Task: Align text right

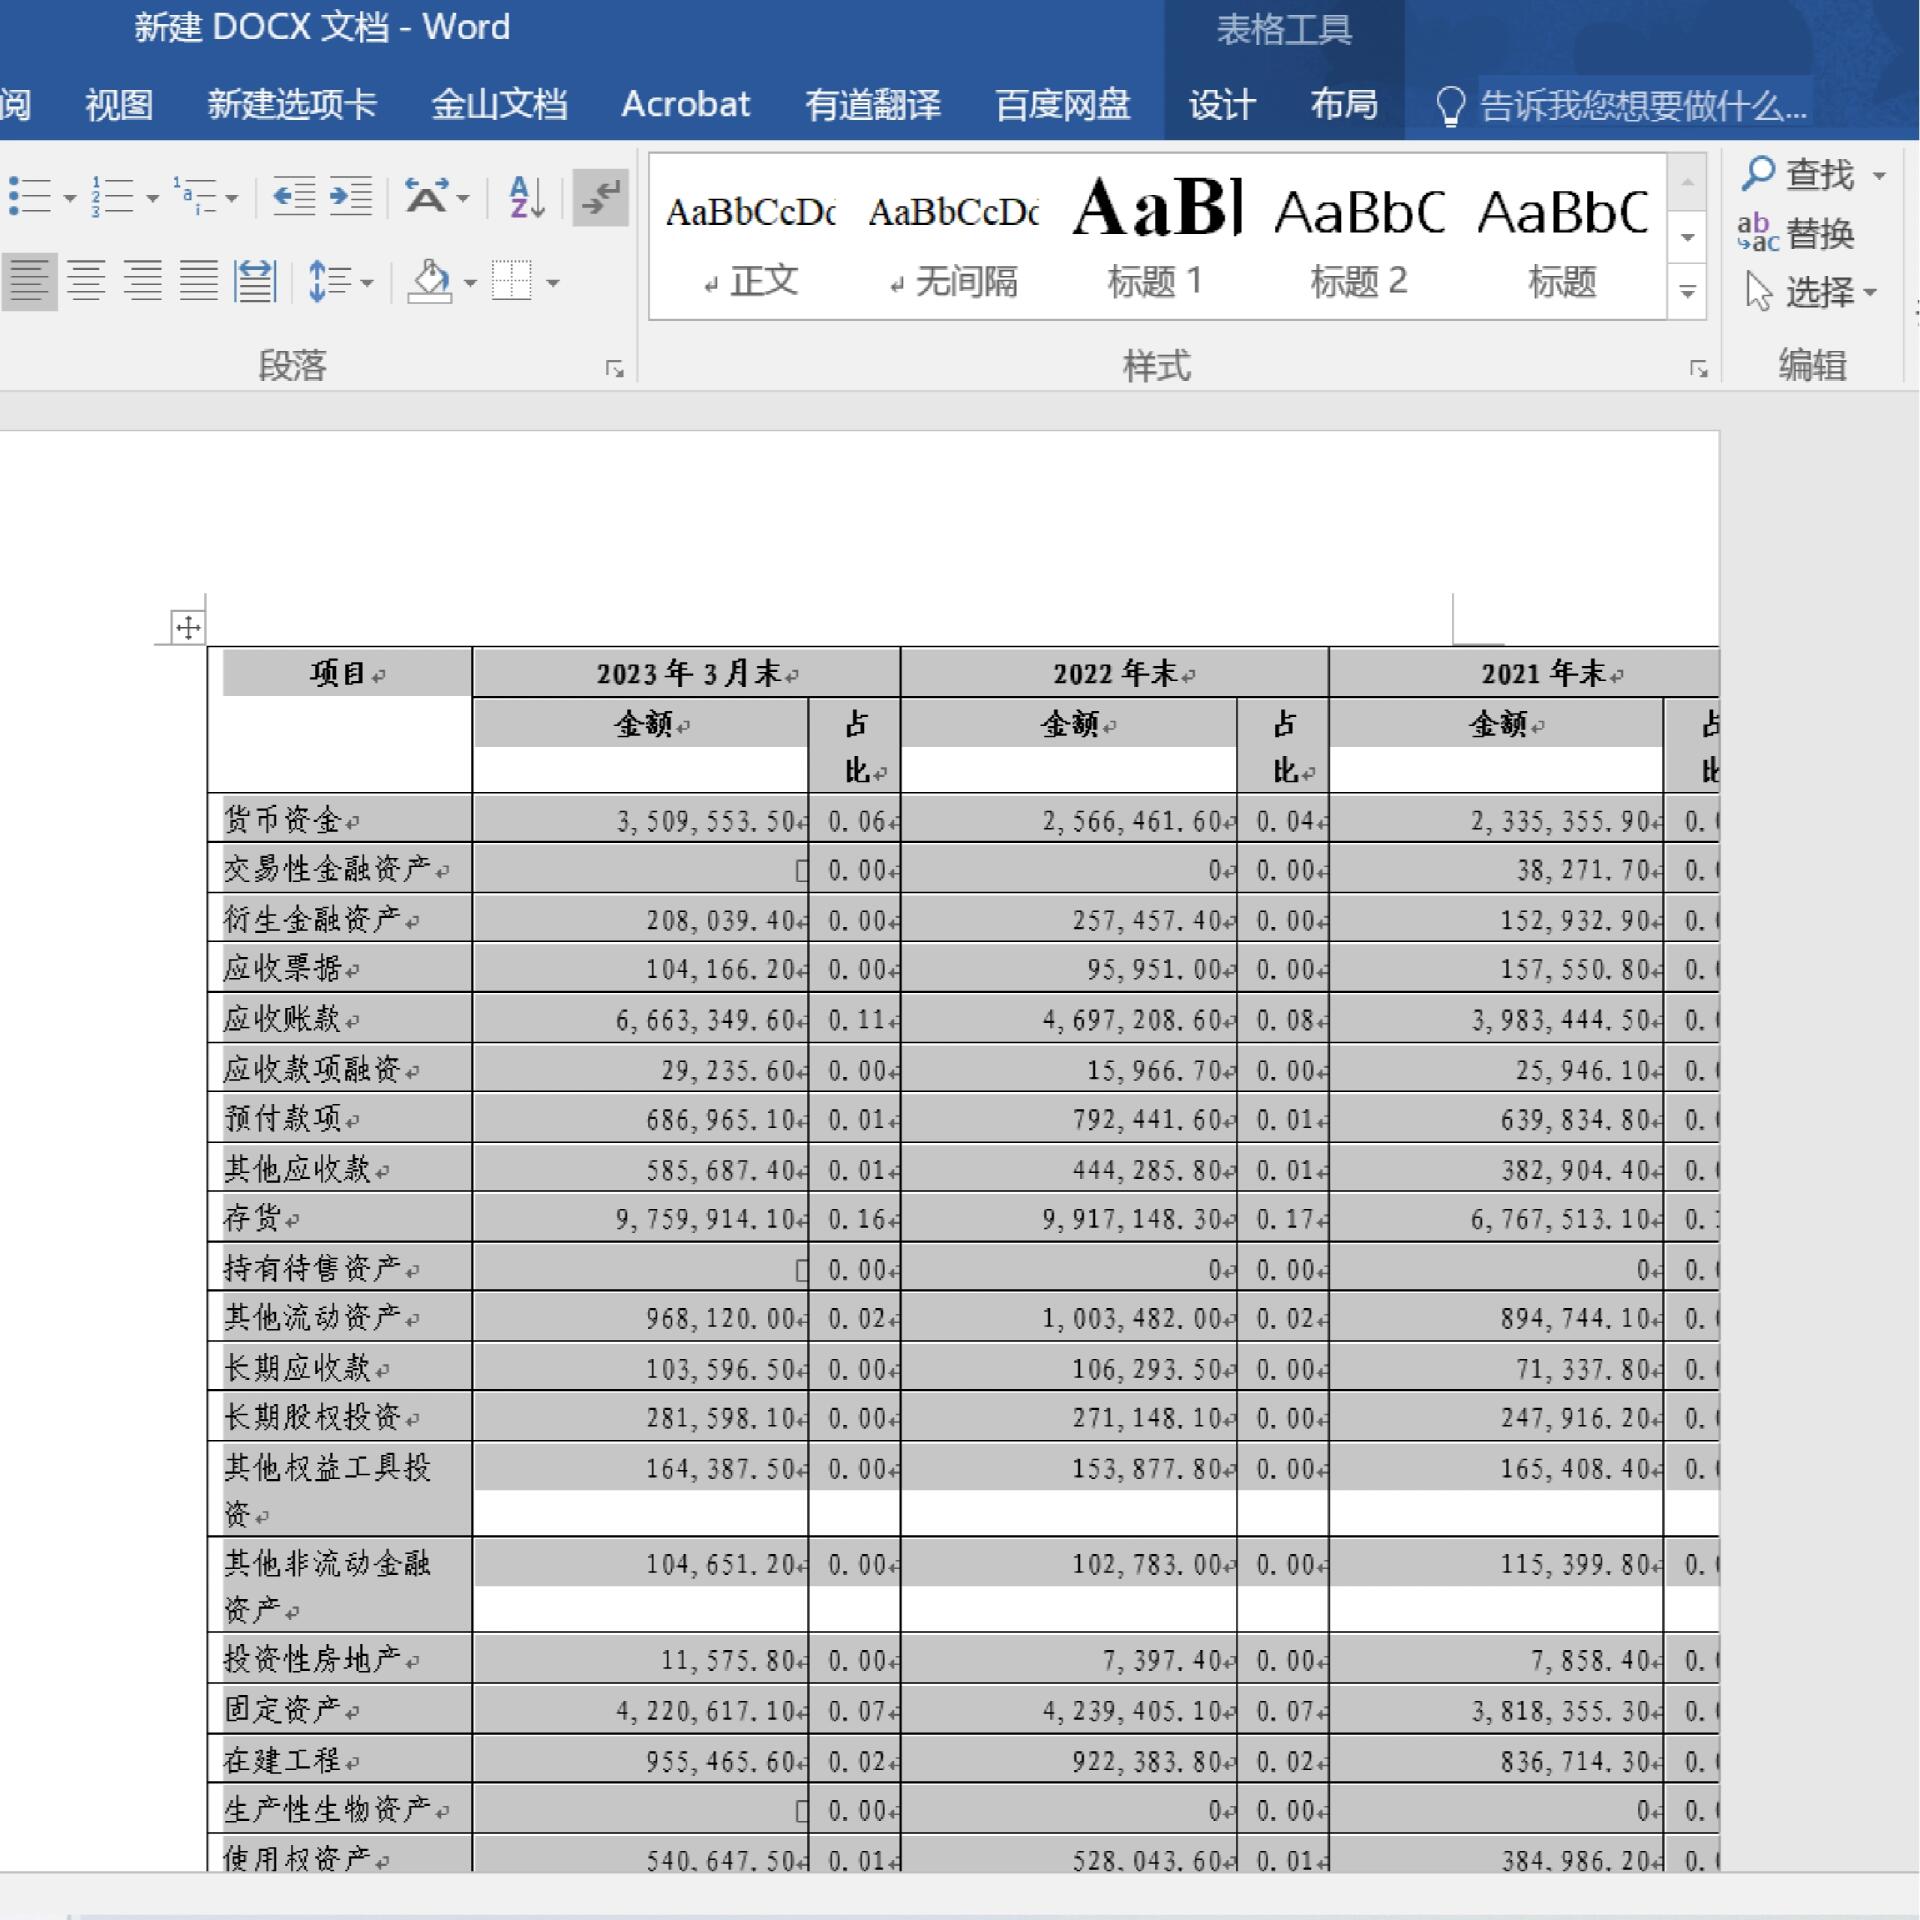Action: pyautogui.click(x=143, y=281)
